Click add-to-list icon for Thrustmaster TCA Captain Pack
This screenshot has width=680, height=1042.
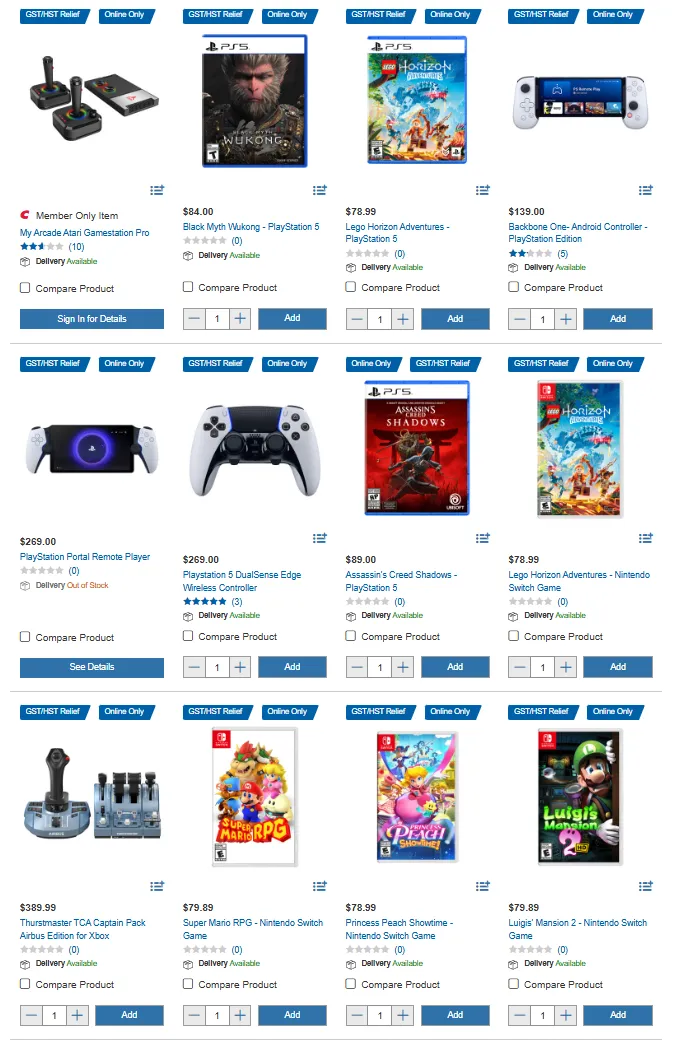[x=157, y=886]
